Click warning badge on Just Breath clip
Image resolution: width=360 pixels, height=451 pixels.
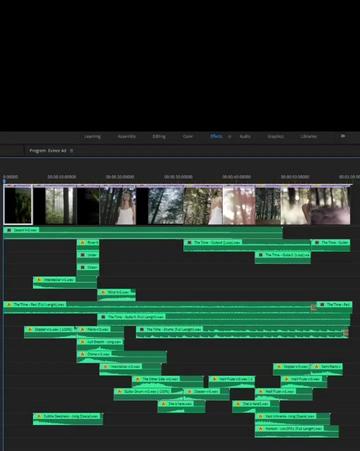pos(82,342)
